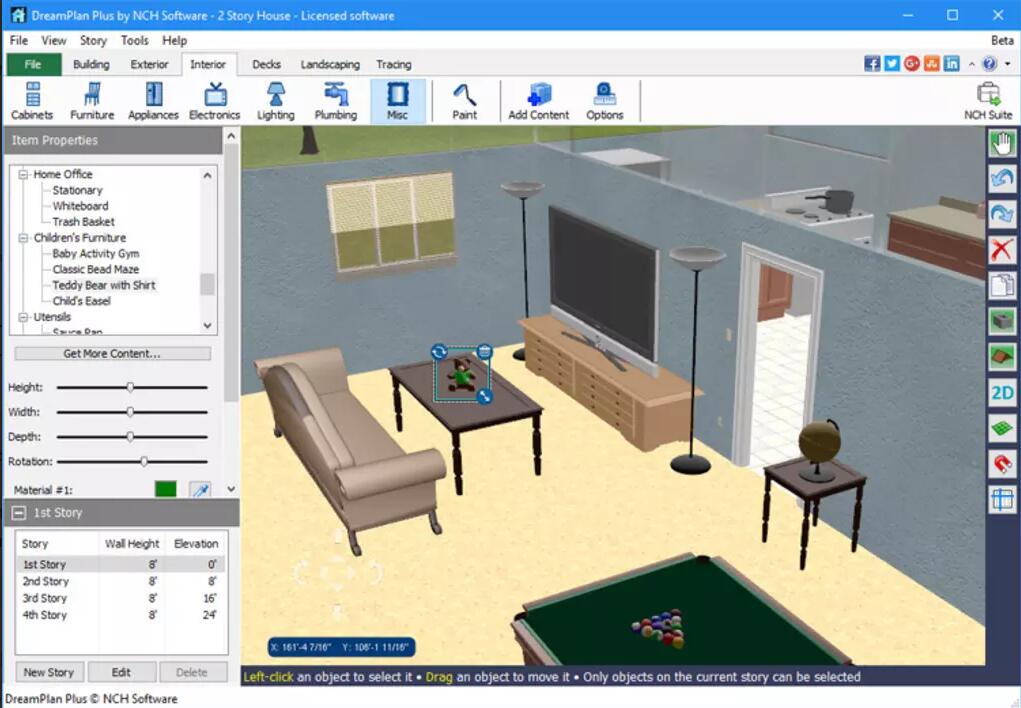
Task: Enable the snap magnet tool
Action: [x=1002, y=463]
